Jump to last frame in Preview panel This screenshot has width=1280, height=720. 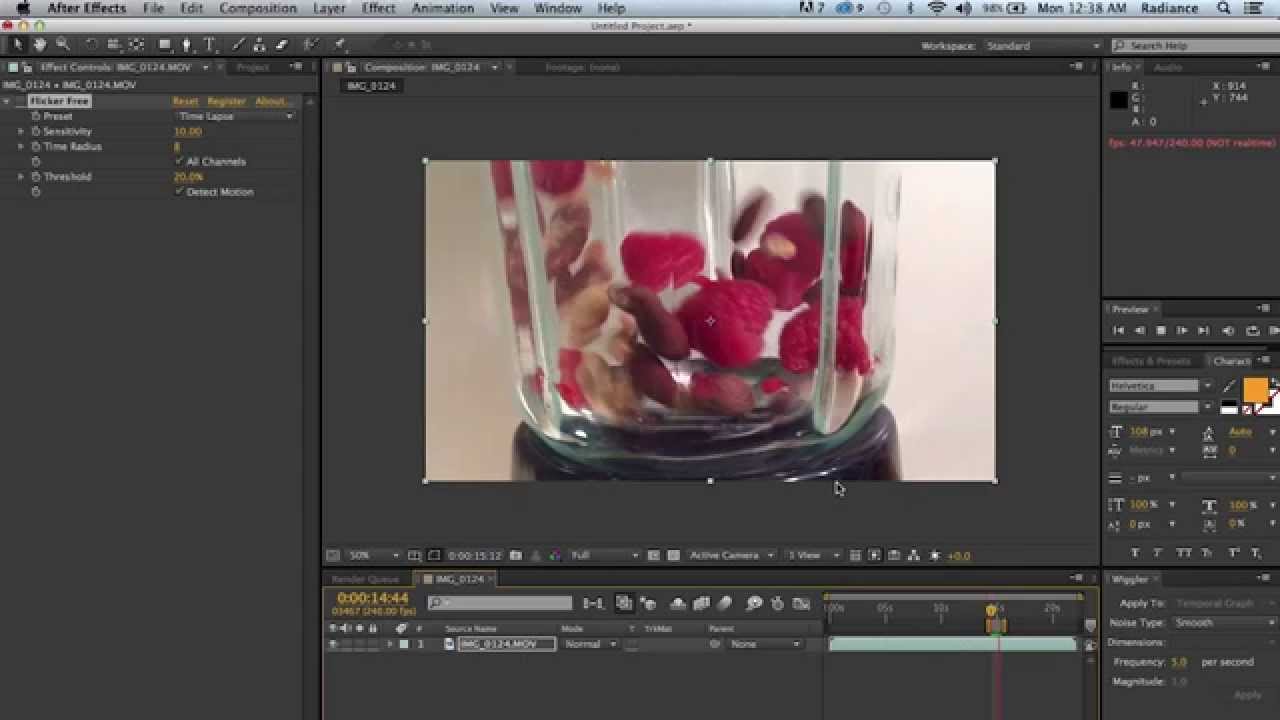[x=1204, y=330]
